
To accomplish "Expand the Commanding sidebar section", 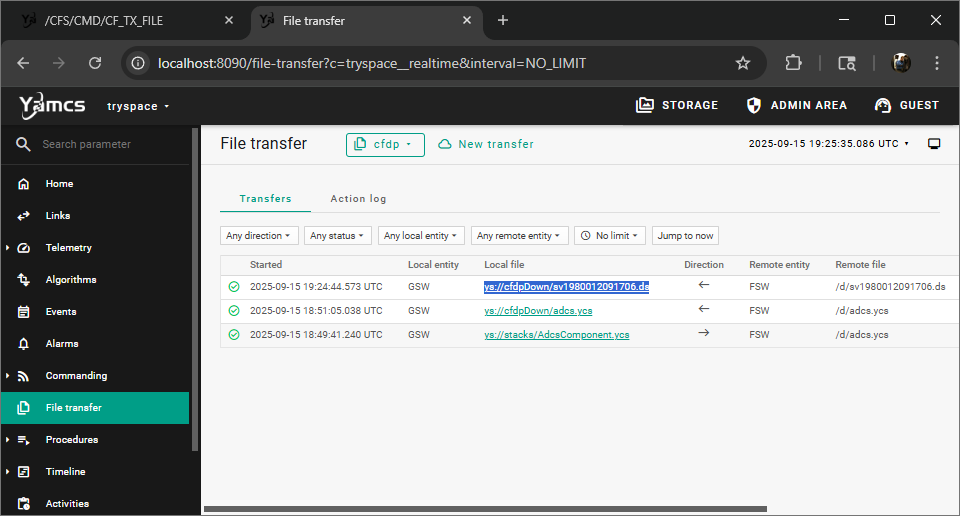I will click(9, 376).
